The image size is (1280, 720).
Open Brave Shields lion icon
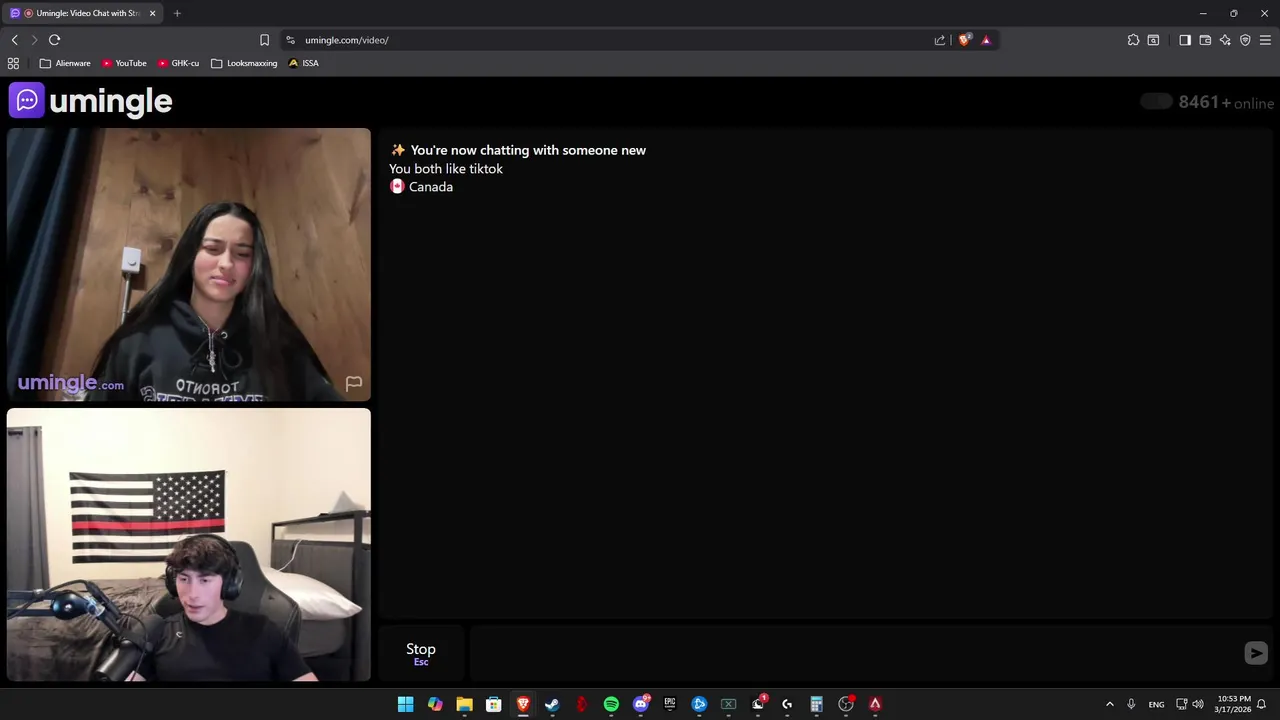pyautogui.click(x=964, y=40)
